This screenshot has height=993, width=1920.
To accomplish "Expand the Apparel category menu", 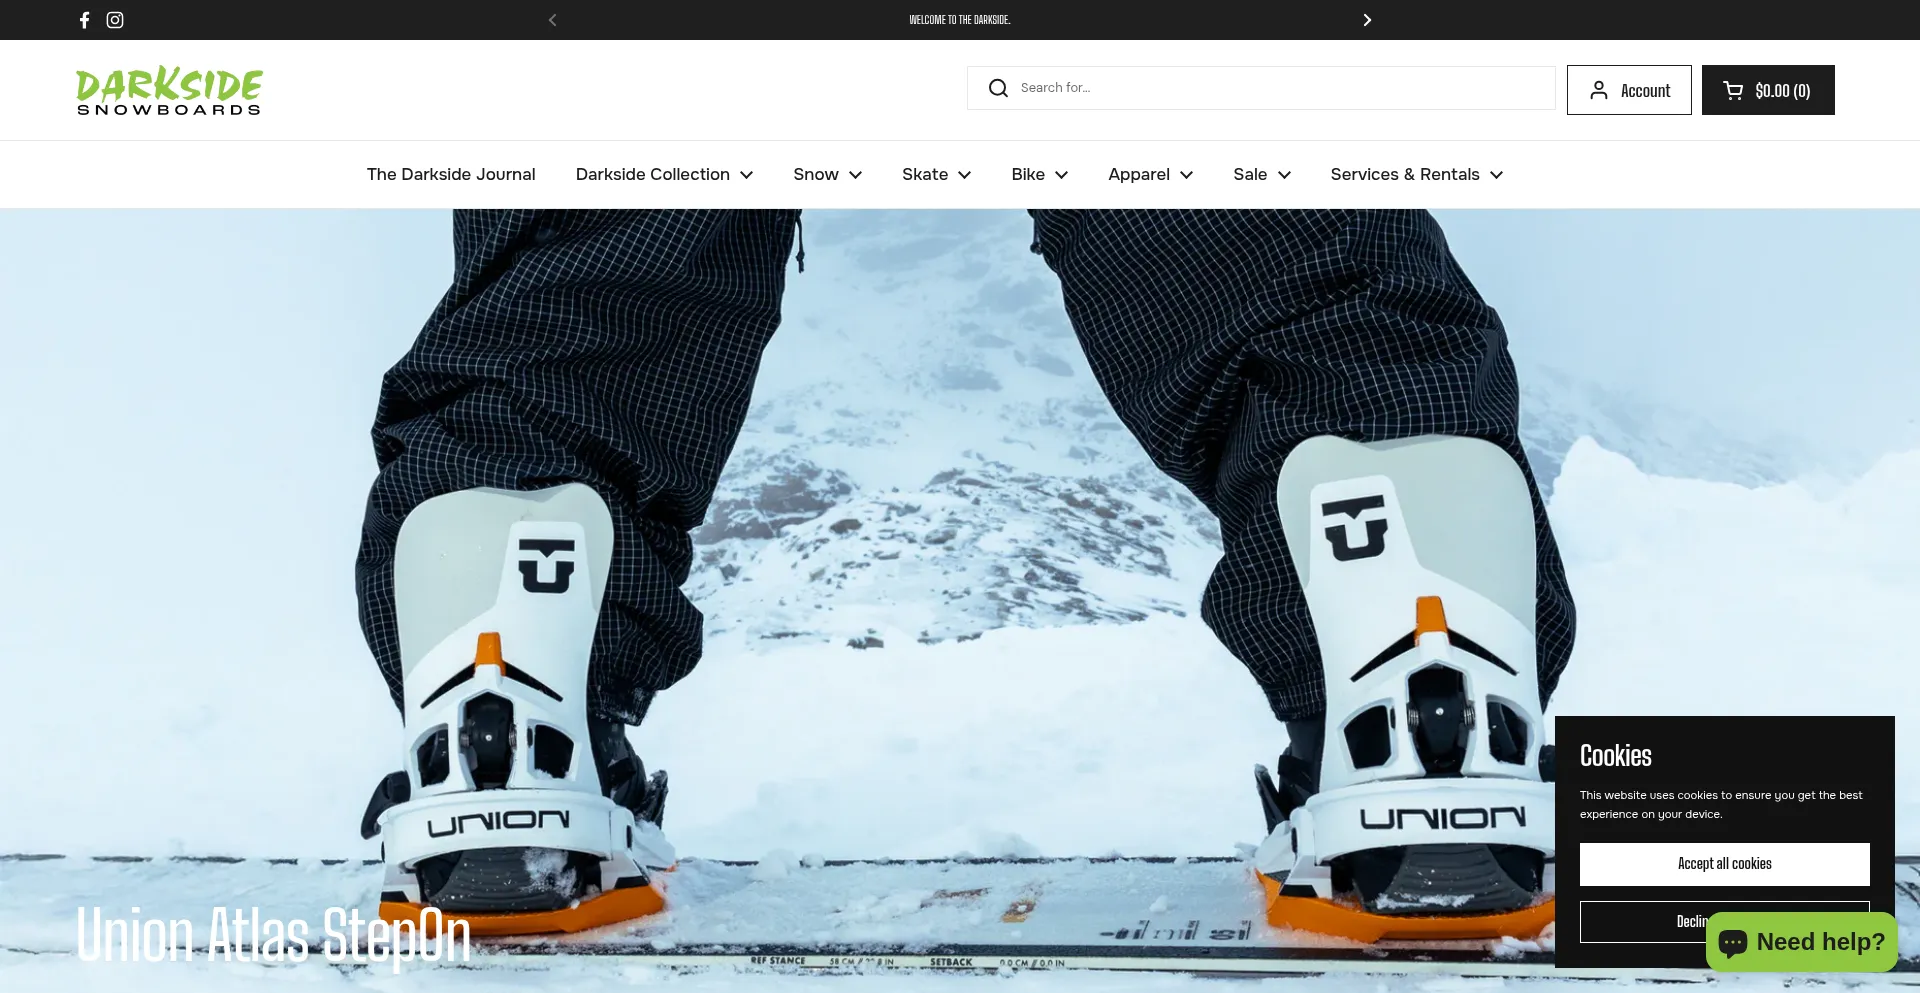I will pos(1150,174).
